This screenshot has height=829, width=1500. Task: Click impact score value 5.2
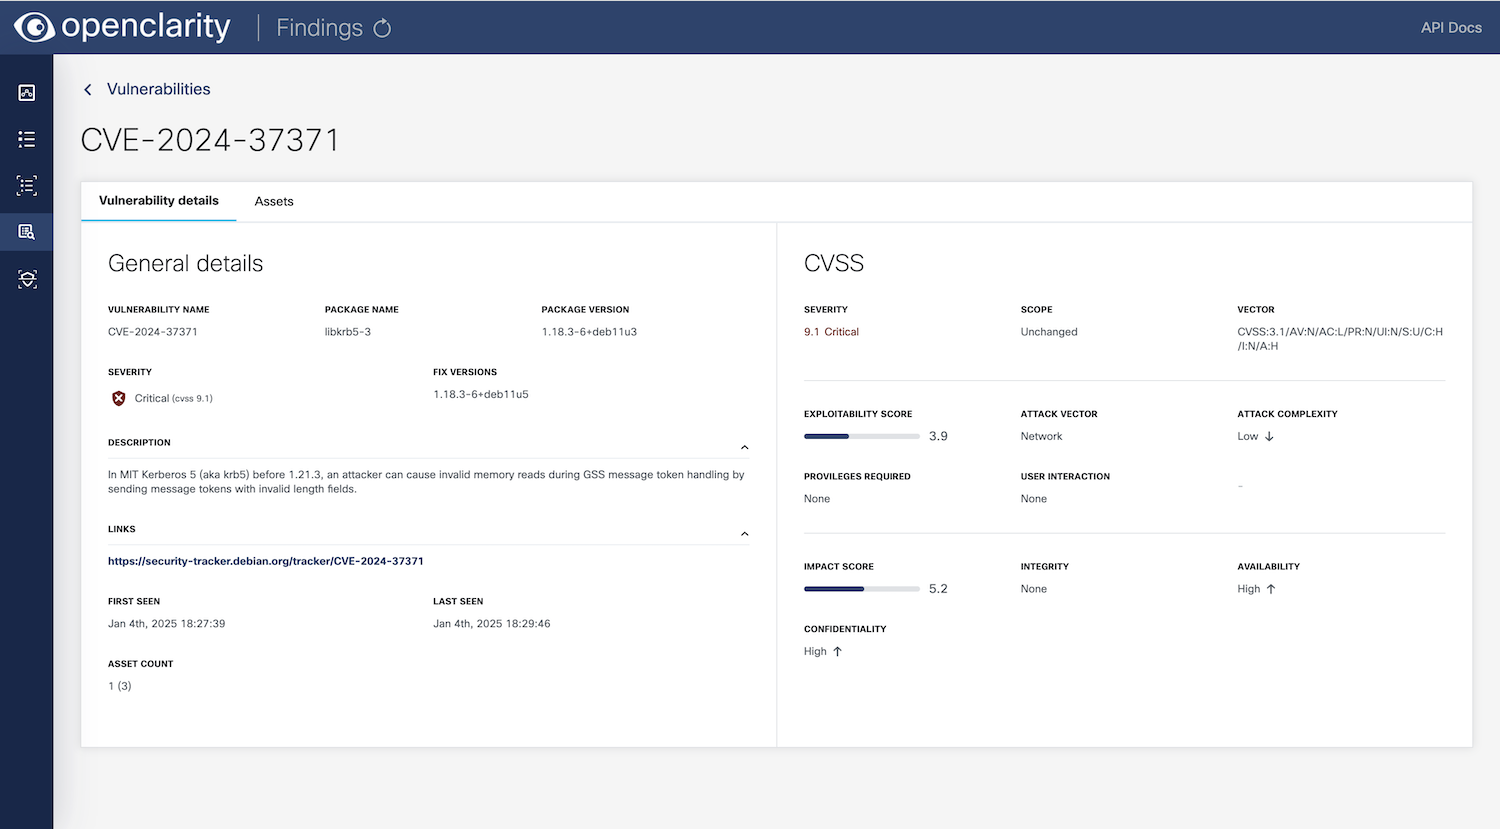click(x=938, y=589)
